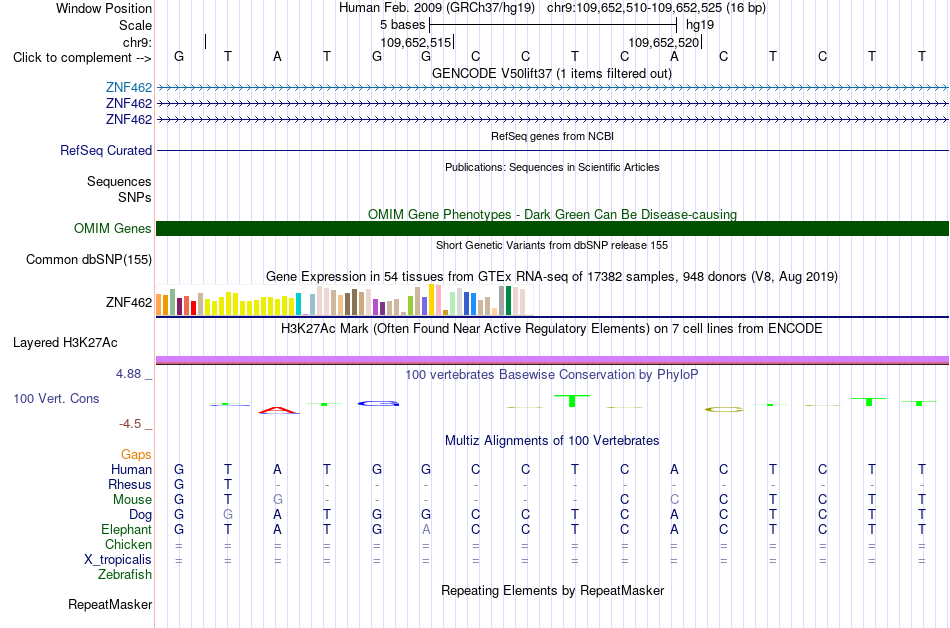The image size is (950, 628).
Task: Click the 100 Vert. Cons label
Action: click(x=56, y=398)
